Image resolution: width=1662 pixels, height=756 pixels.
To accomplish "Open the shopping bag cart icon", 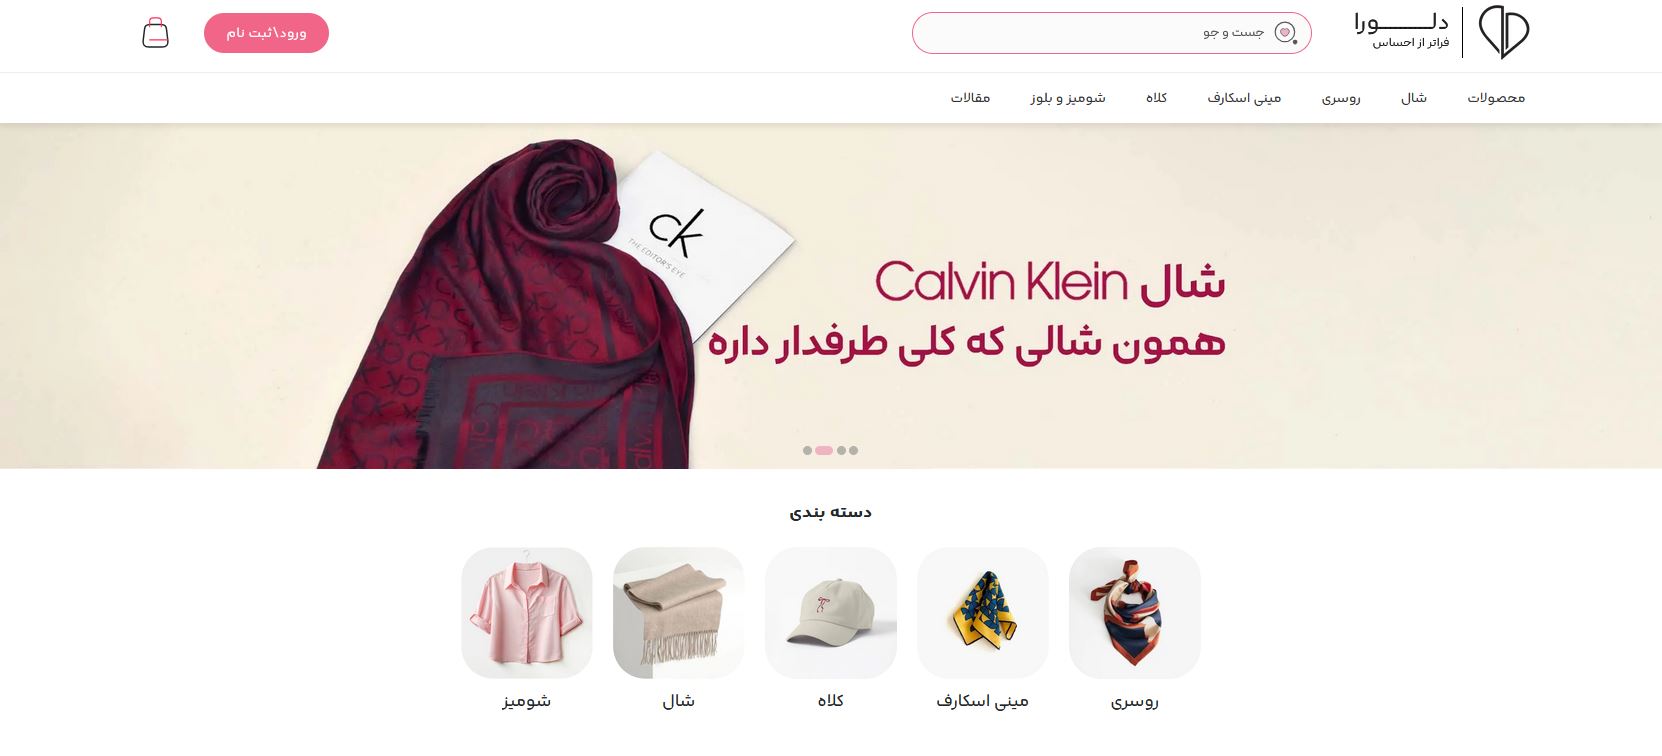I will click(155, 33).
